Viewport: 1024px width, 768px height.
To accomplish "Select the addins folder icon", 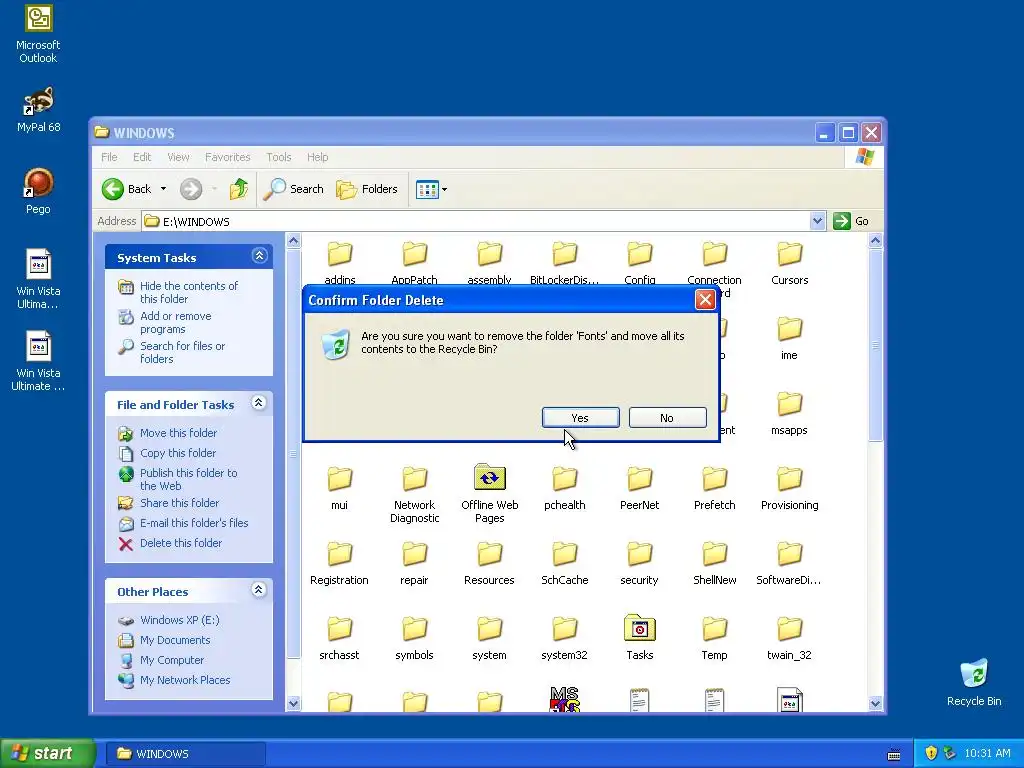I will (x=340, y=254).
